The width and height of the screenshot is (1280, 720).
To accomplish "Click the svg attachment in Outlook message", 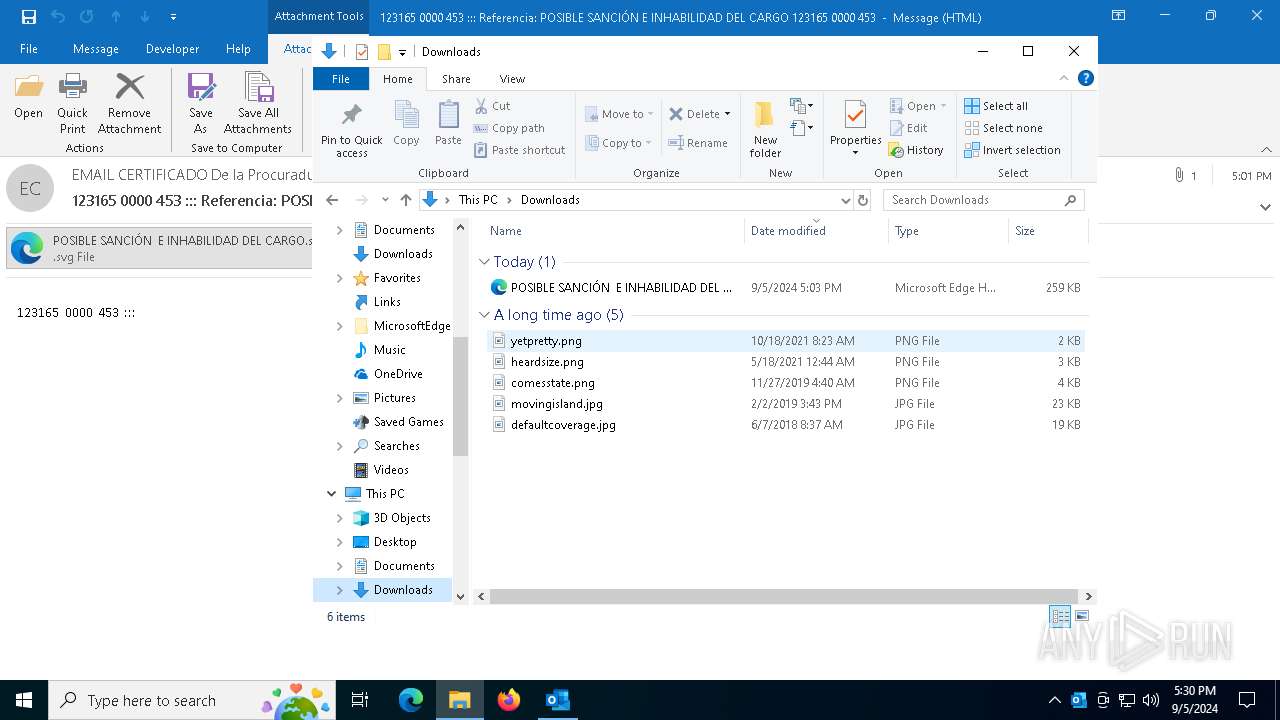I will 160,248.
